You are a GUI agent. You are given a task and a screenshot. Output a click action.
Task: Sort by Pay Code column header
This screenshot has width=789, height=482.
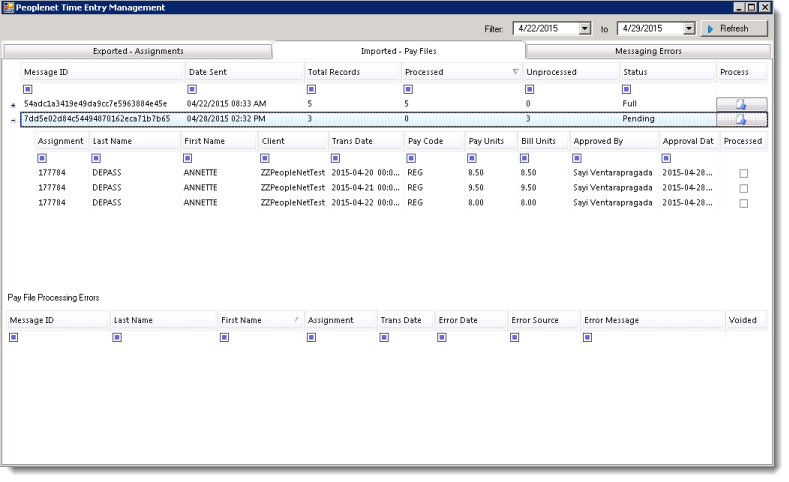434,141
